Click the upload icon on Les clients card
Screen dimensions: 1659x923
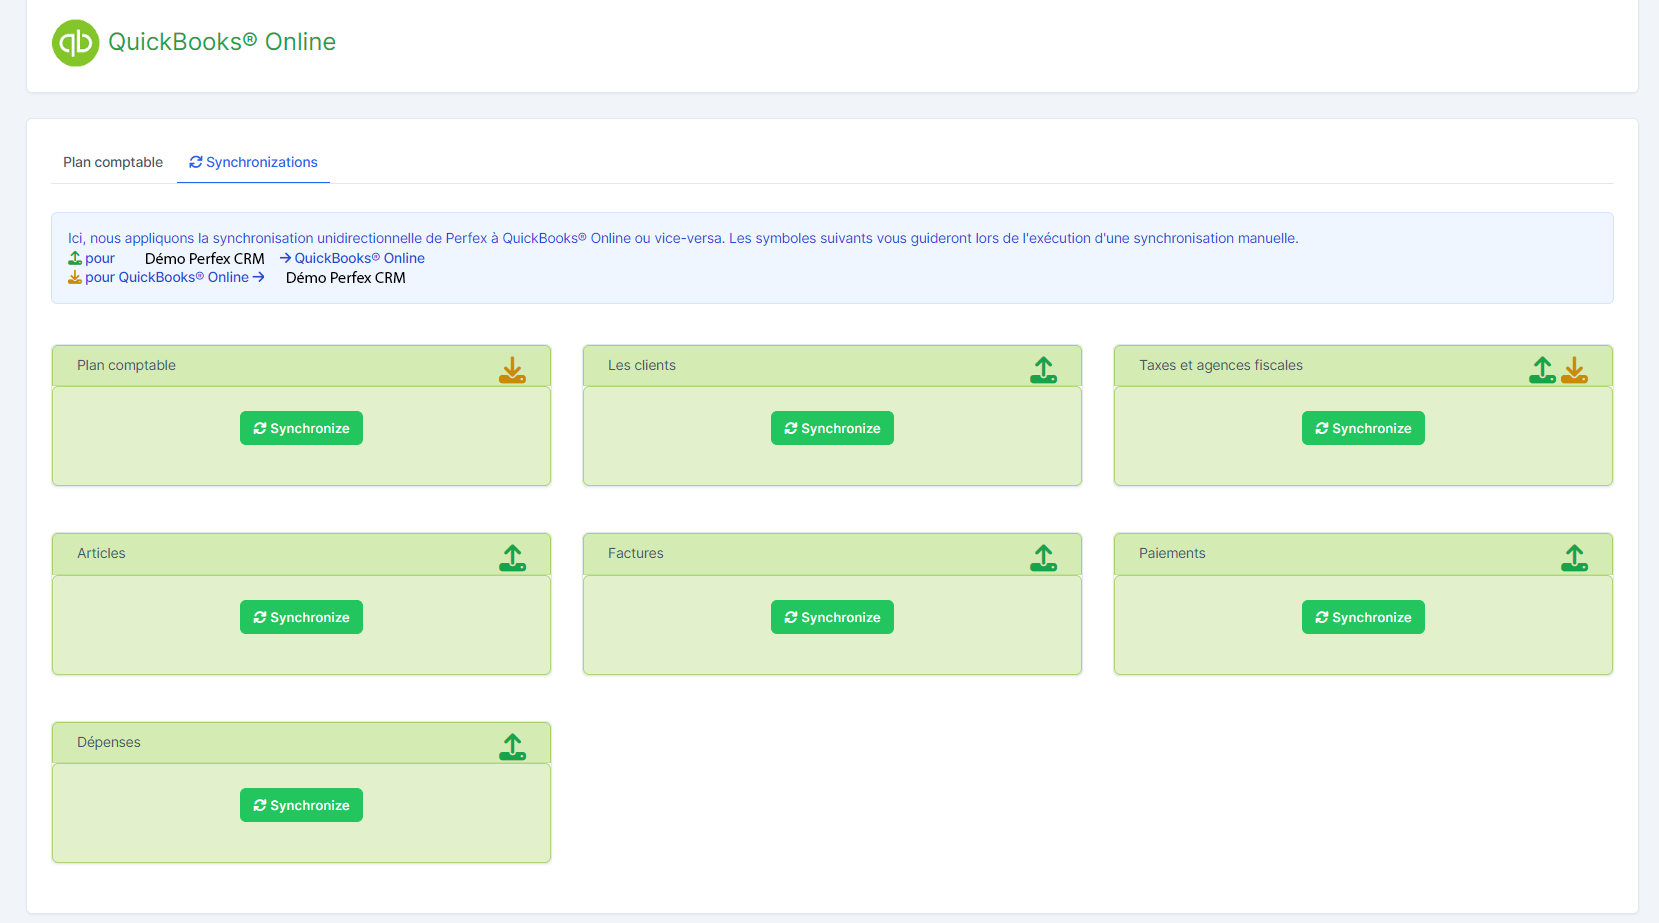coord(1043,371)
